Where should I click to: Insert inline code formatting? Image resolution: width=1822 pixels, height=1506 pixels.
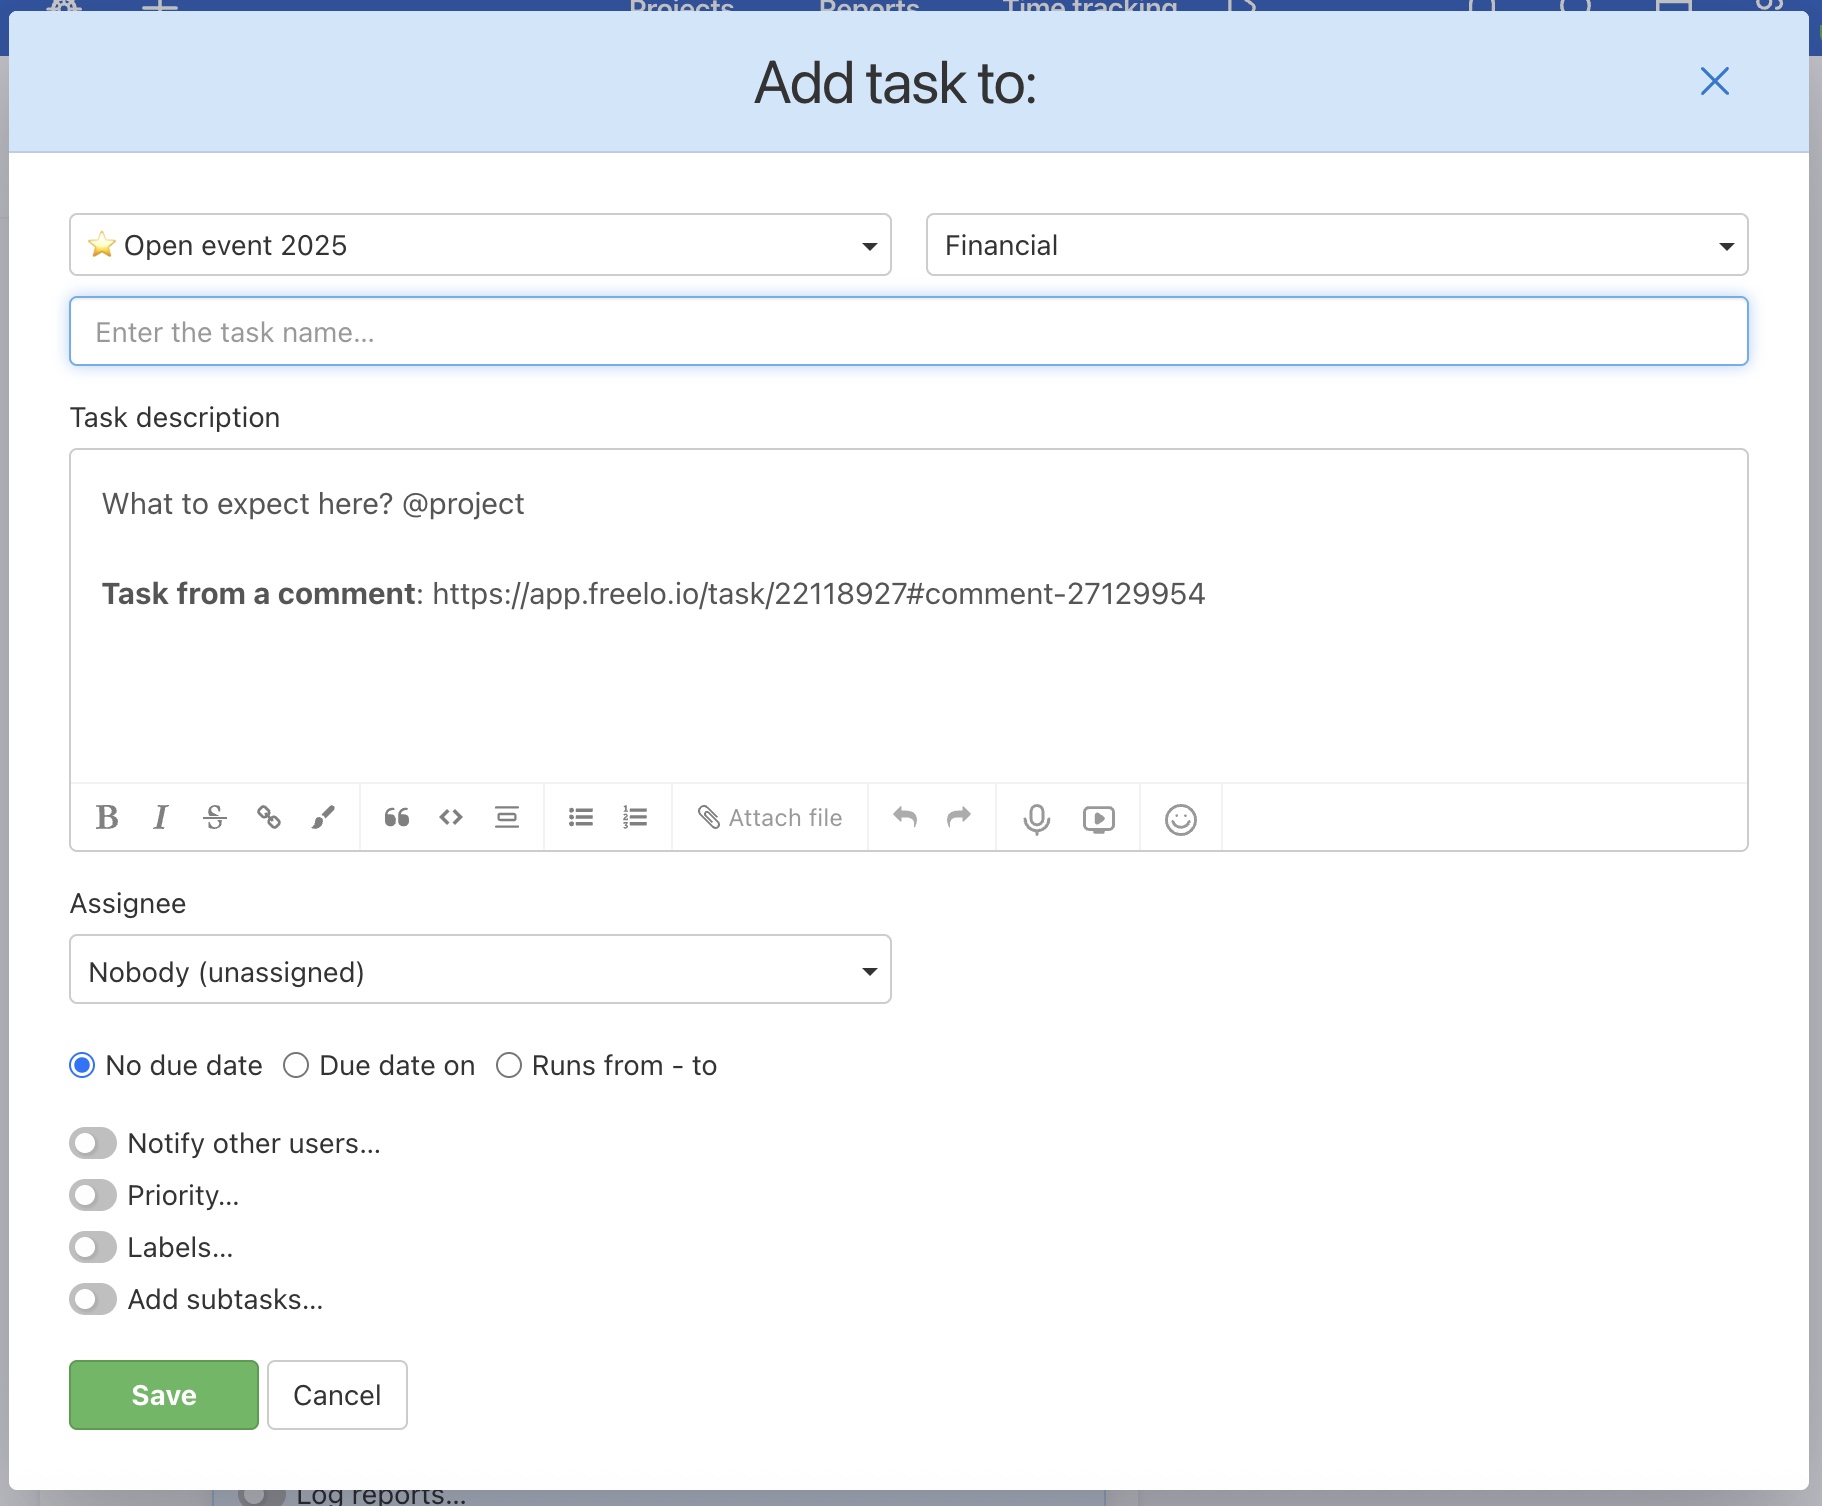(x=451, y=818)
